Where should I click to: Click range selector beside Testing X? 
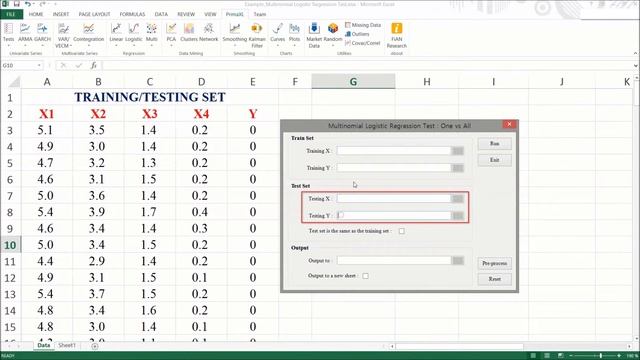458,199
